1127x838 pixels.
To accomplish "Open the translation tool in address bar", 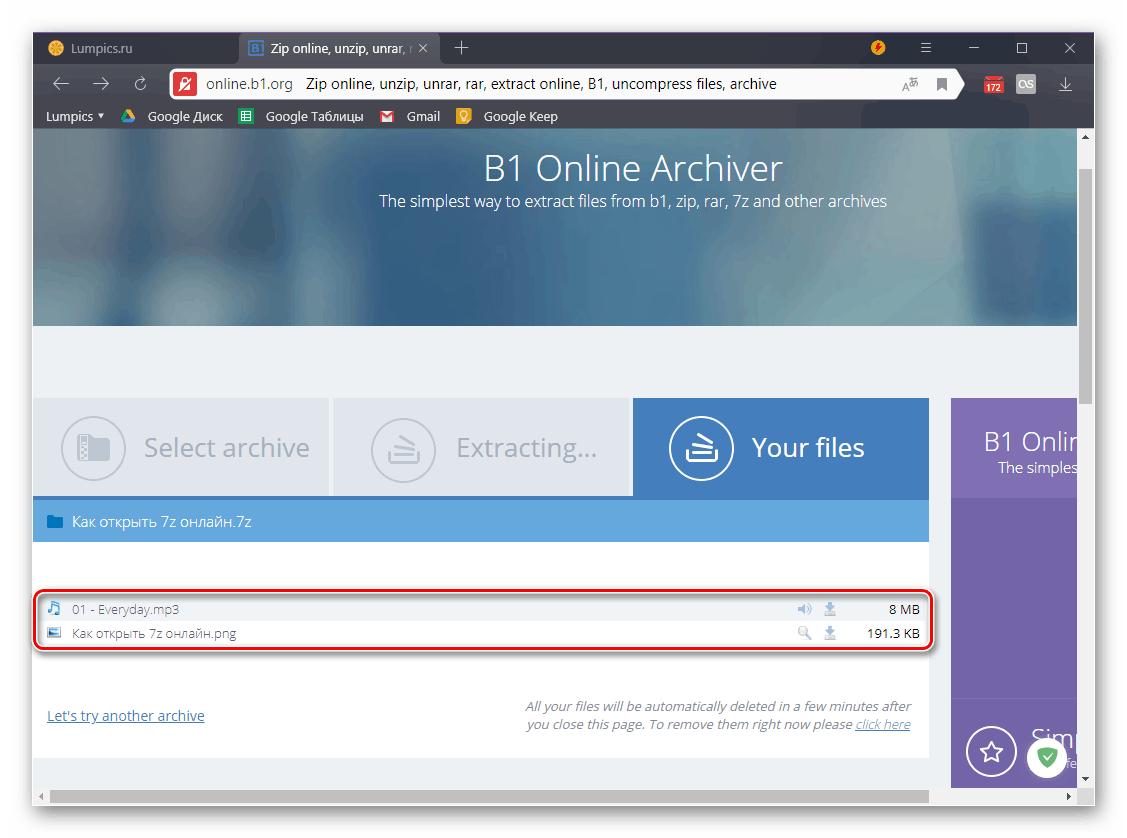I will (909, 83).
